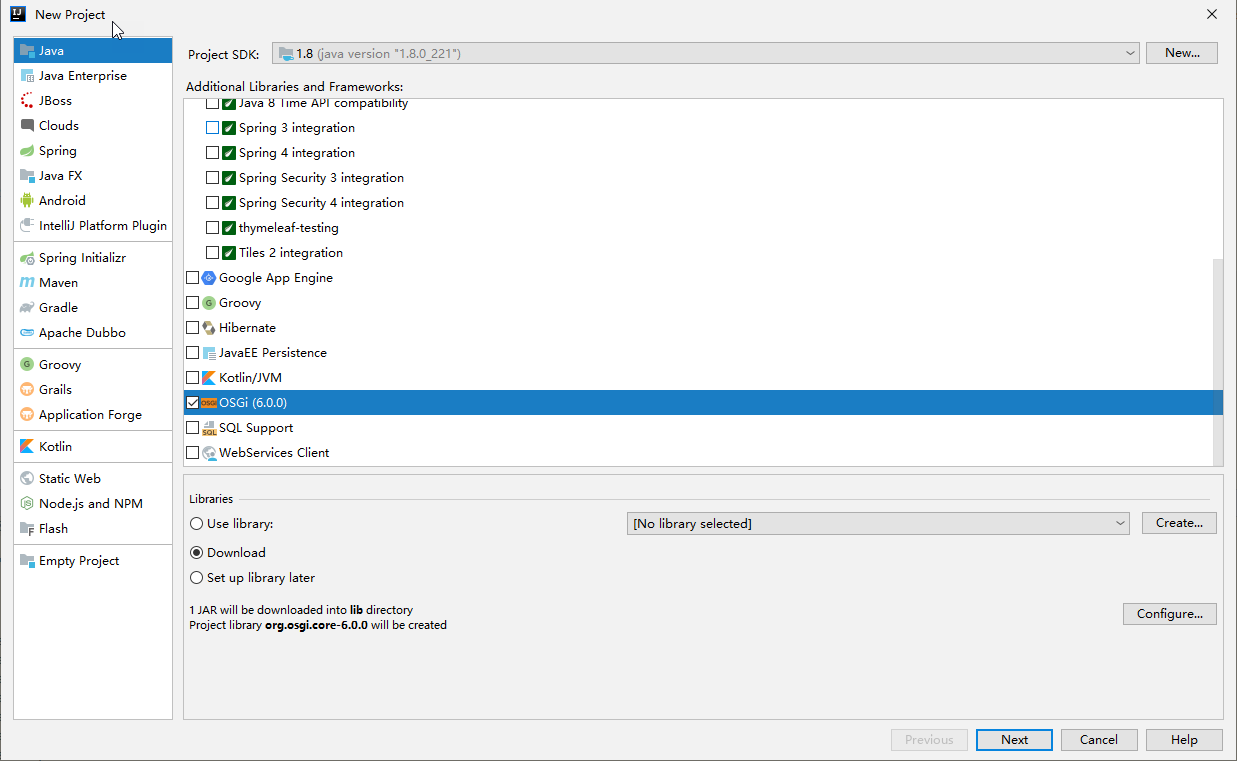This screenshot has width=1237, height=761.
Task: Choose the Android robot icon
Action: (x=27, y=201)
